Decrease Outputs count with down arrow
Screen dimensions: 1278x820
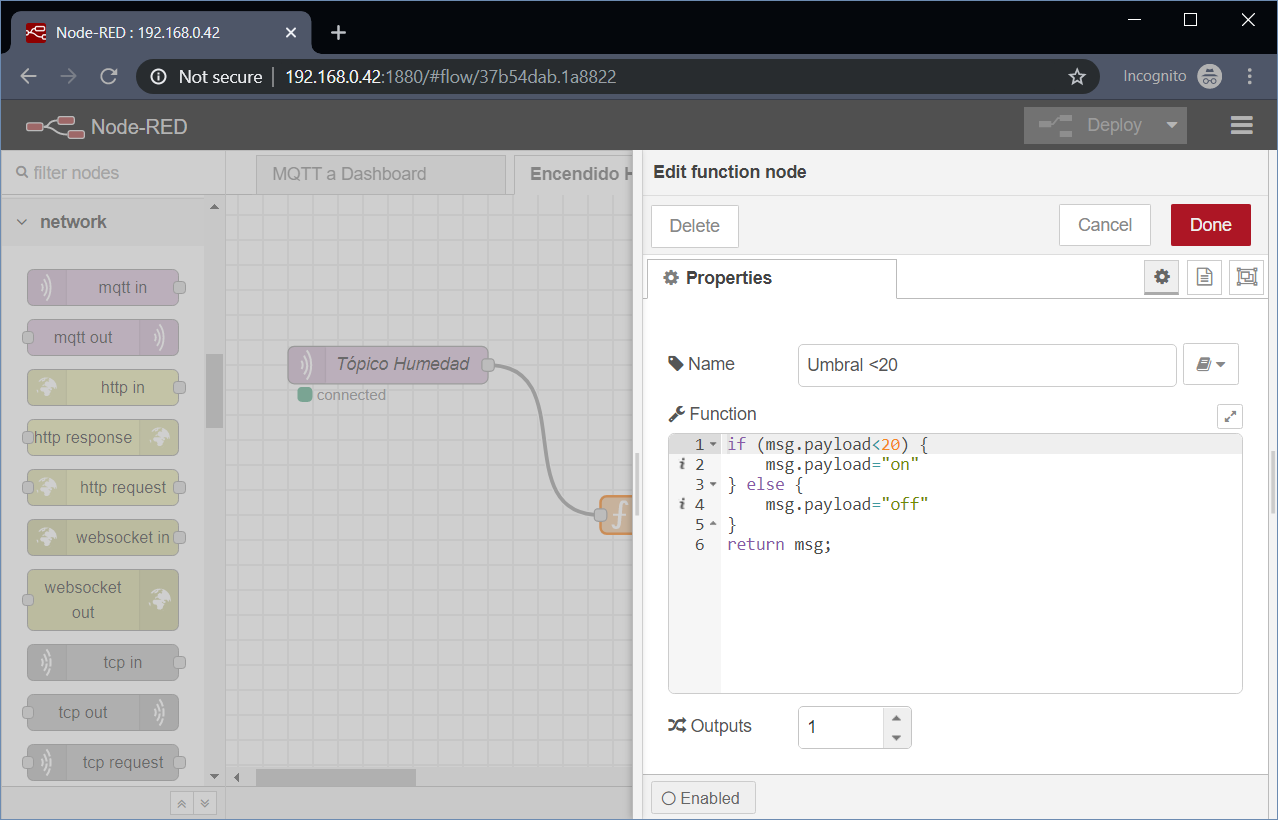pos(896,738)
